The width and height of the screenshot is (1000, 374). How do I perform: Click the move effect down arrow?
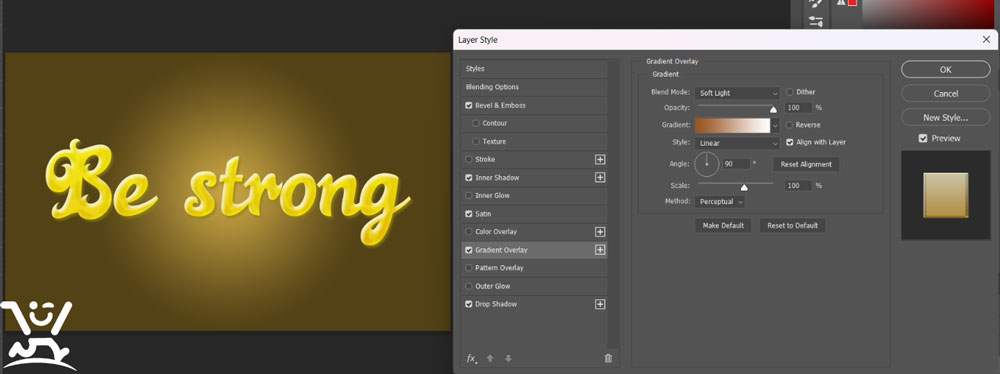click(x=508, y=359)
